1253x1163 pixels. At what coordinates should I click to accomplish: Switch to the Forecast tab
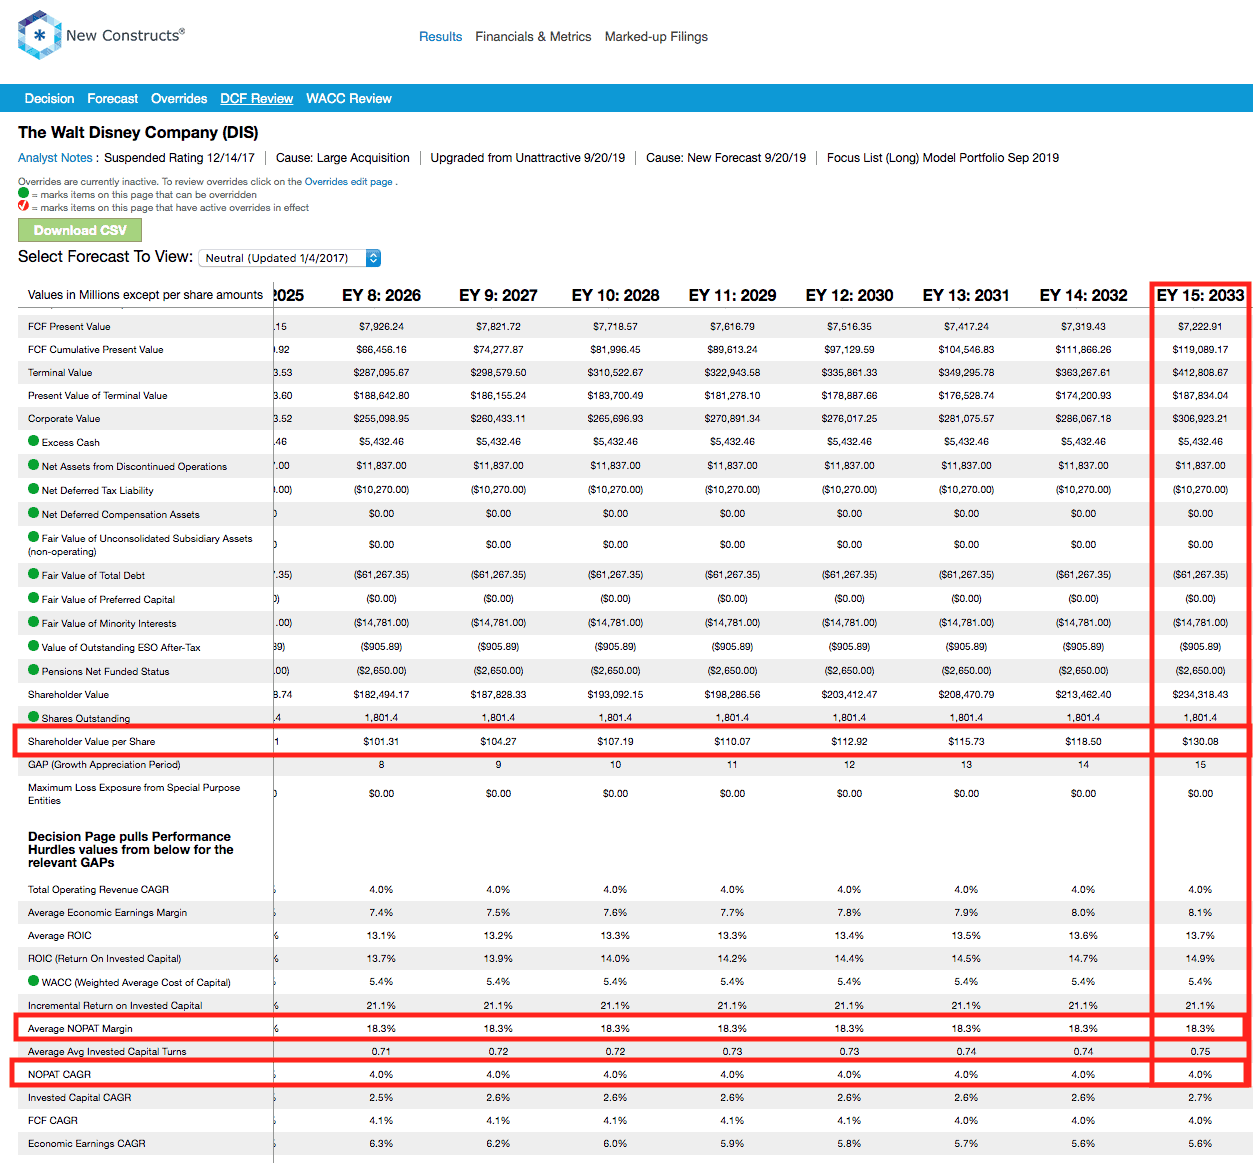coord(113,99)
